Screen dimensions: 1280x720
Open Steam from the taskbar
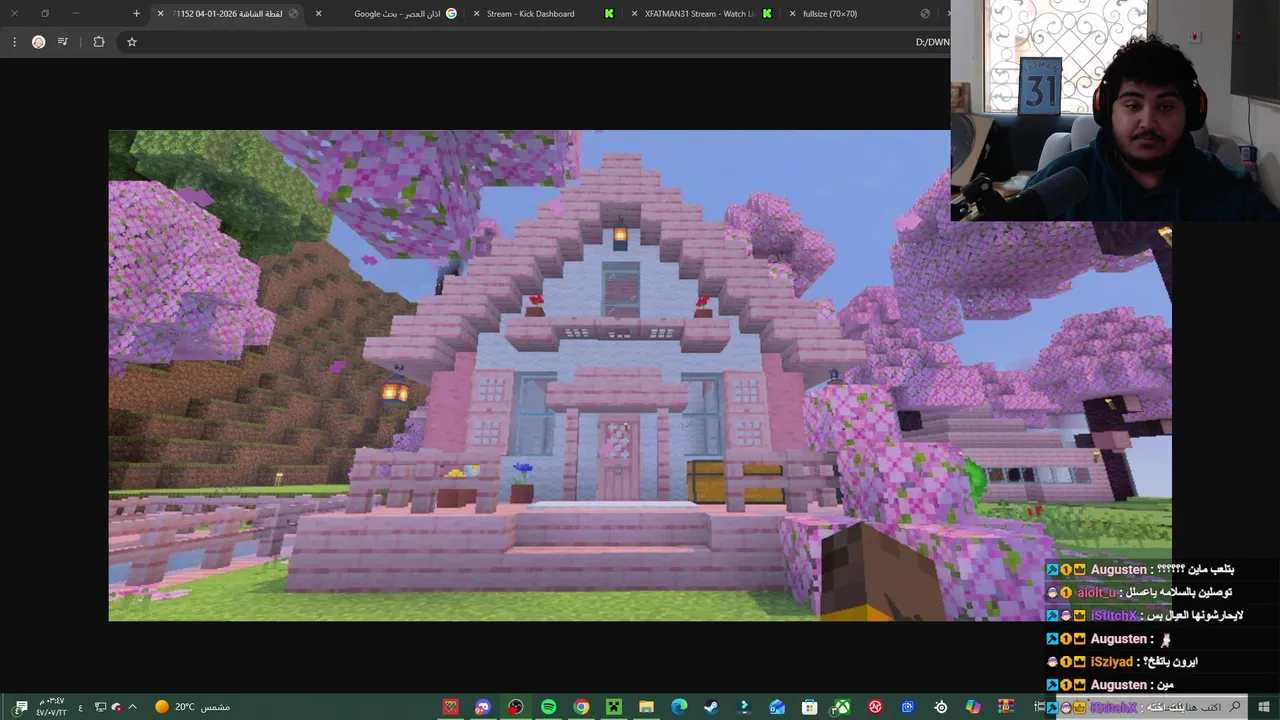pyautogui.click(x=711, y=707)
